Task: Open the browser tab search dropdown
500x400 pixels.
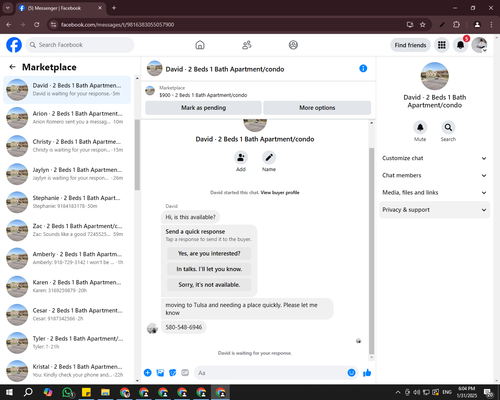Action: (8, 8)
